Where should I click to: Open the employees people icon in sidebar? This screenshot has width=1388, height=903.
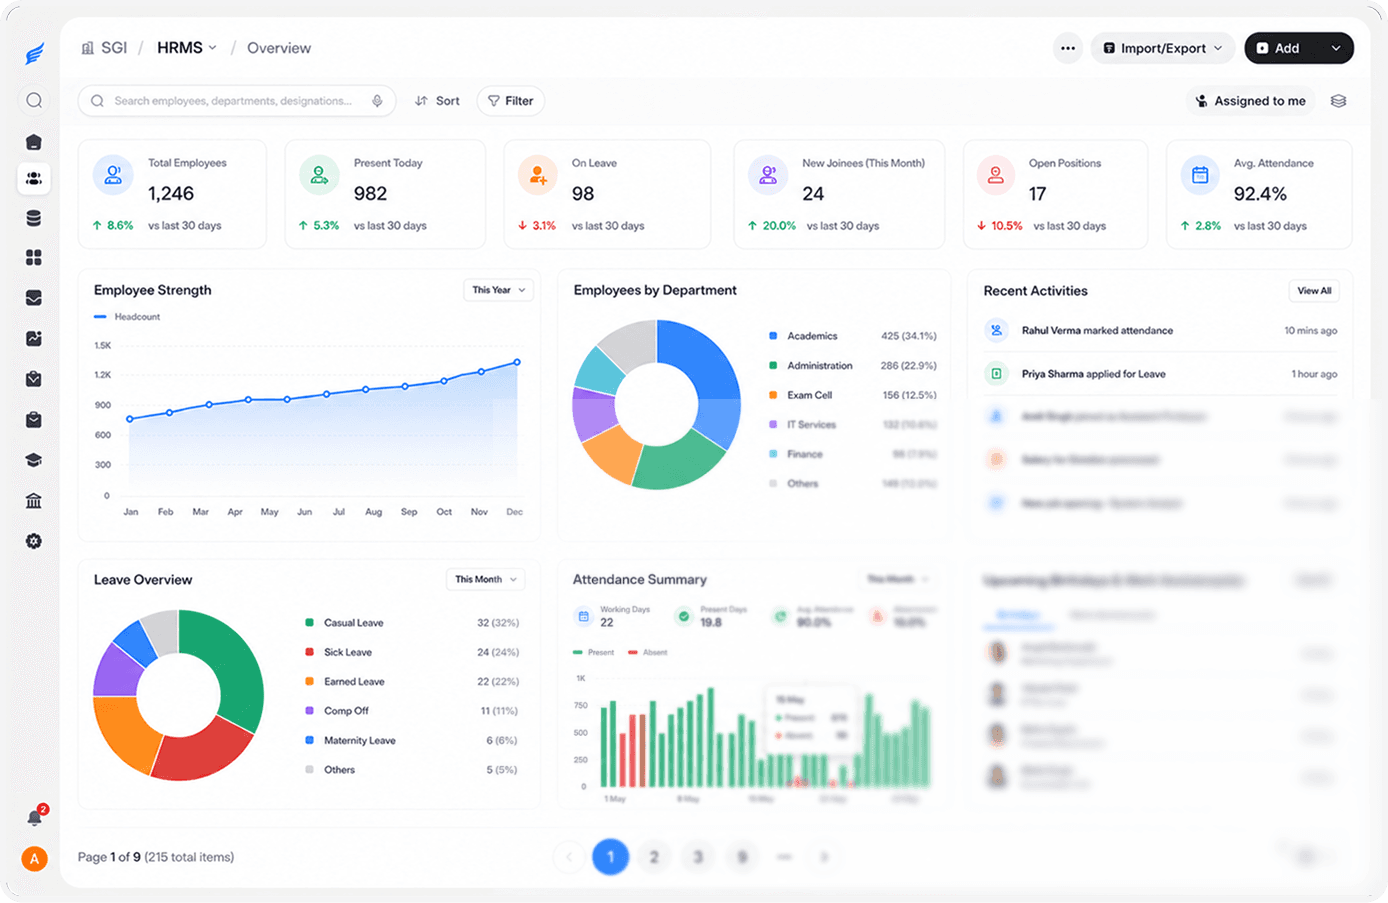(34, 178)
